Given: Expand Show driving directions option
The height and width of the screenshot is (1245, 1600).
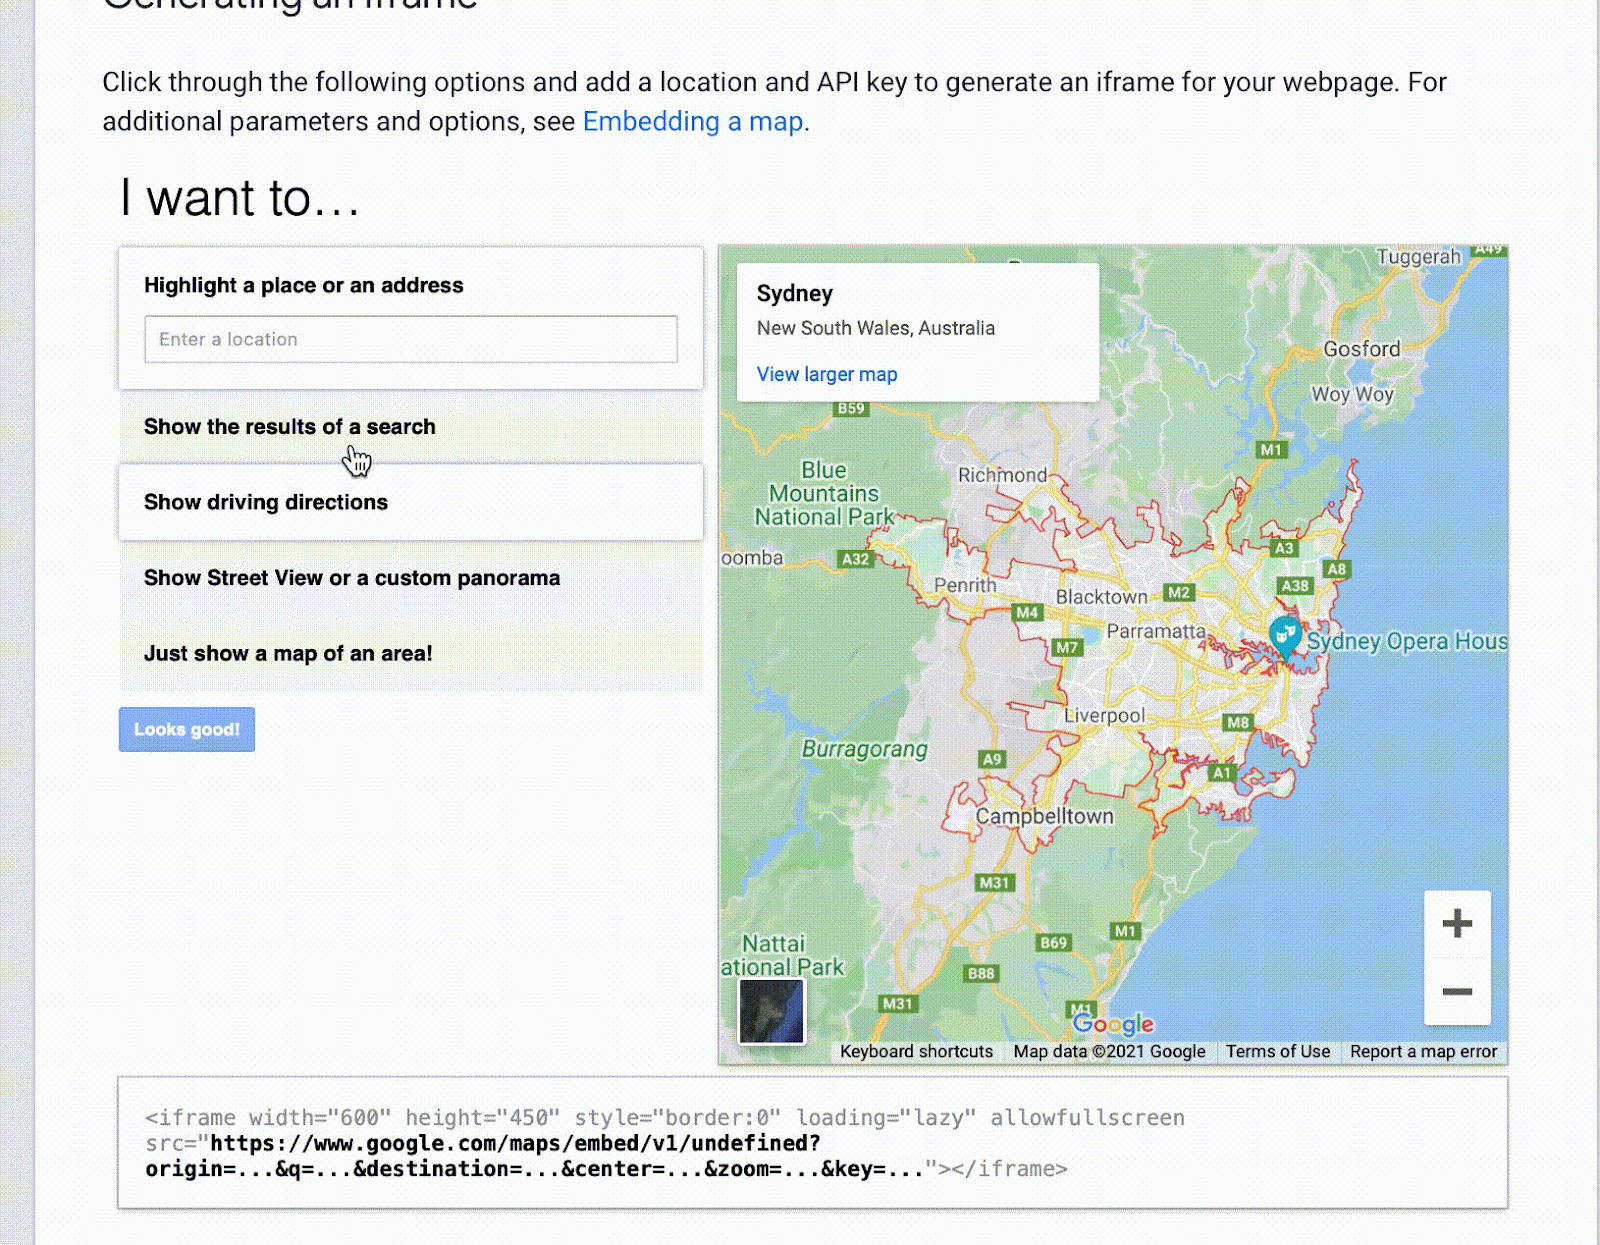Looking at the screenshot, I should pyautogui.click(x=266, y=502).
